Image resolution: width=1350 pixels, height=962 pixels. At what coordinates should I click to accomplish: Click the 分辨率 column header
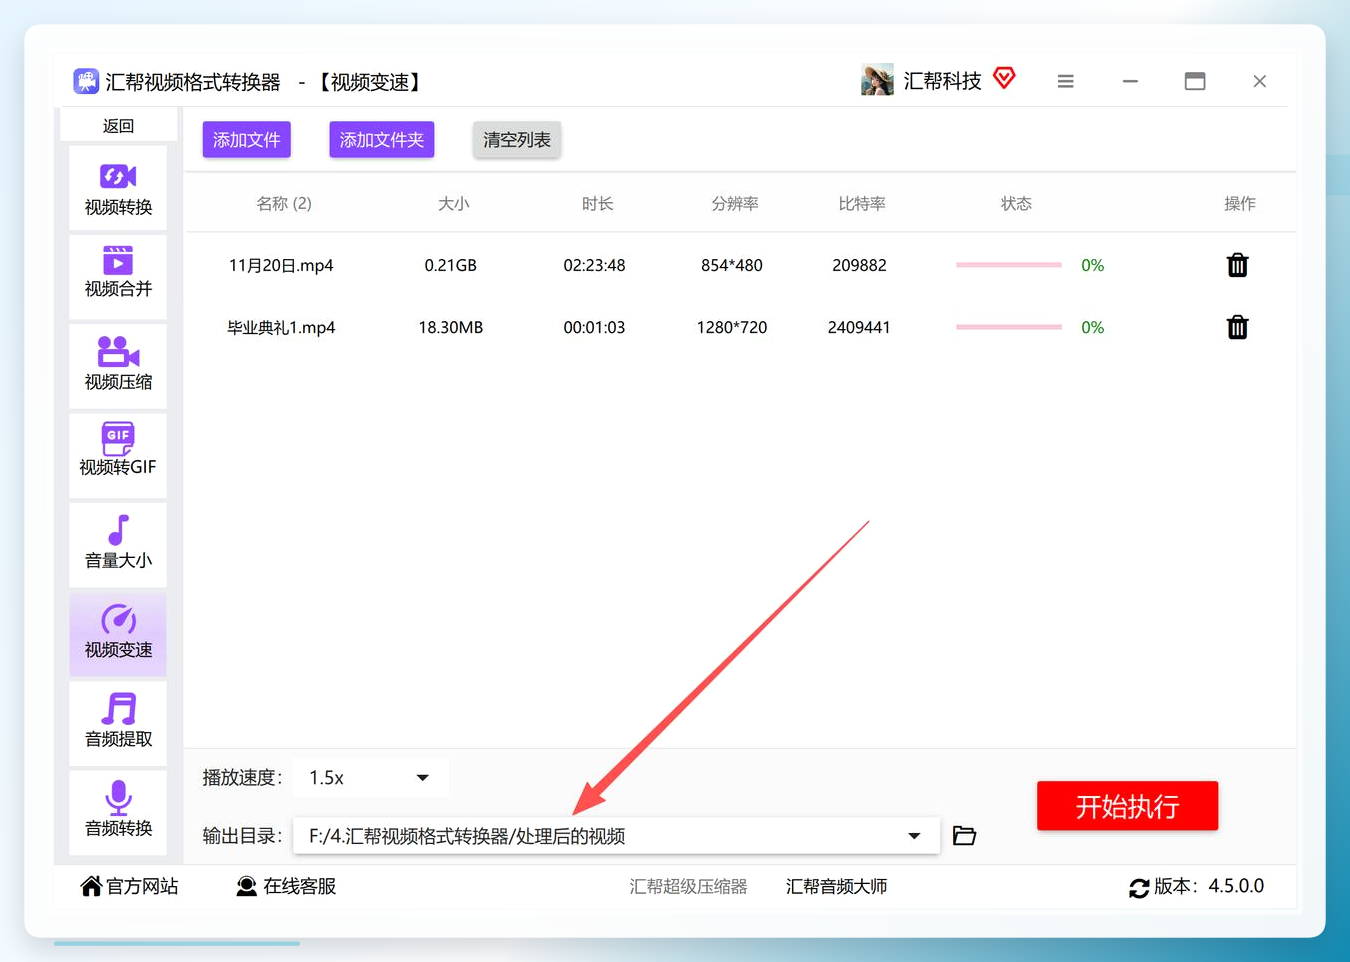pyautogui.click(x=735, y=203)
